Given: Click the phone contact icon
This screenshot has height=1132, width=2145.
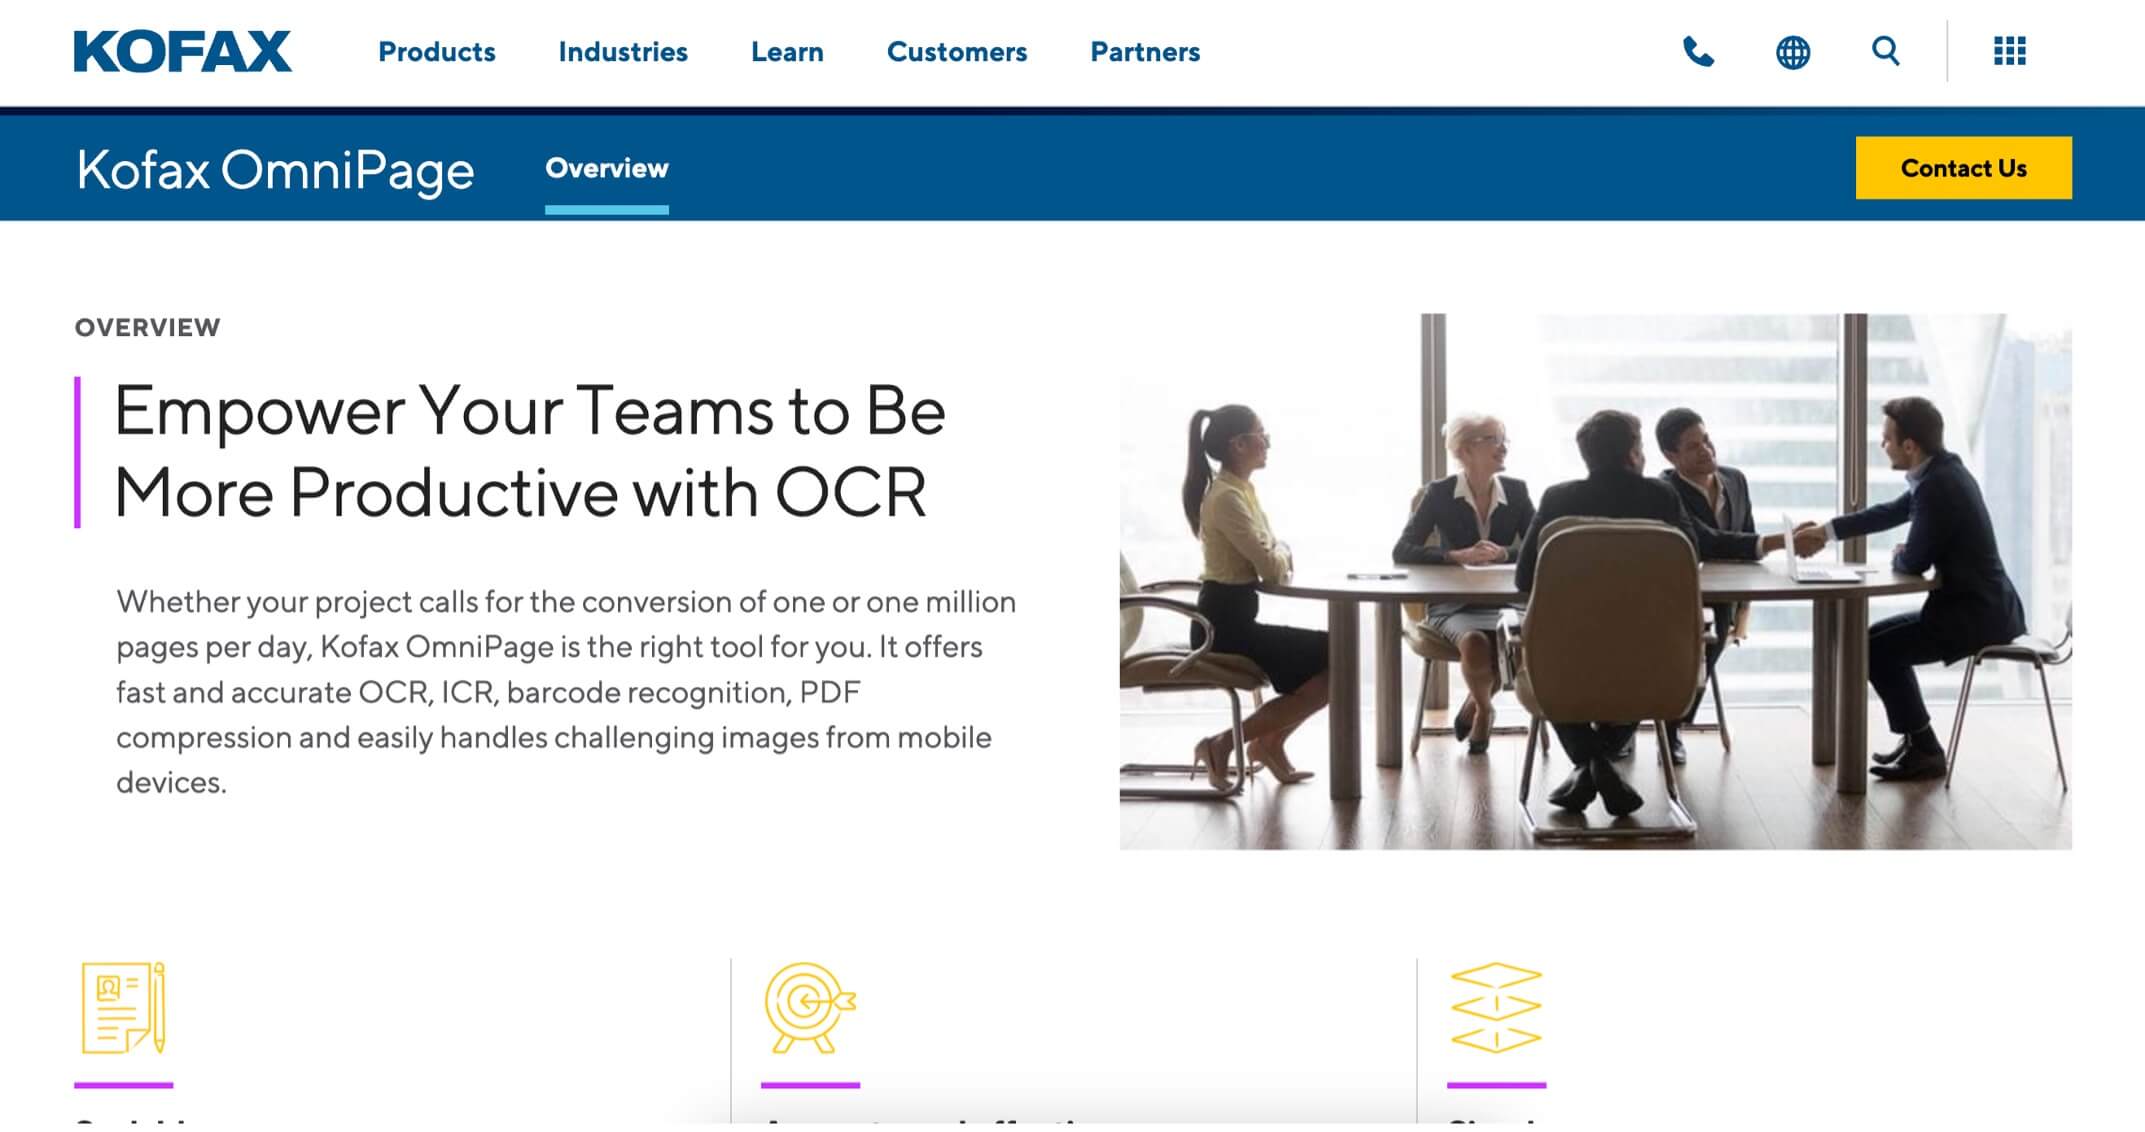Looking at the screenshot, I should [1700, 52].
